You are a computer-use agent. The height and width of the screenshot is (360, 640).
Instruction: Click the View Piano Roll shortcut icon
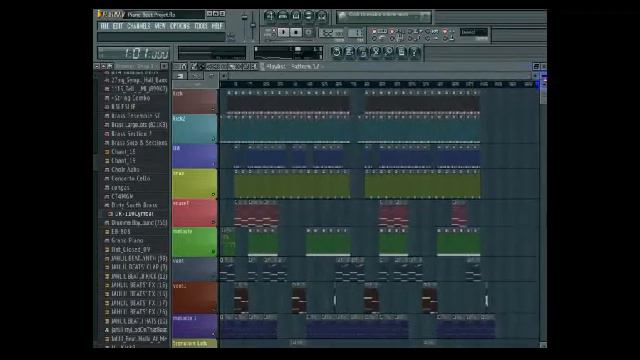point(296,16)
